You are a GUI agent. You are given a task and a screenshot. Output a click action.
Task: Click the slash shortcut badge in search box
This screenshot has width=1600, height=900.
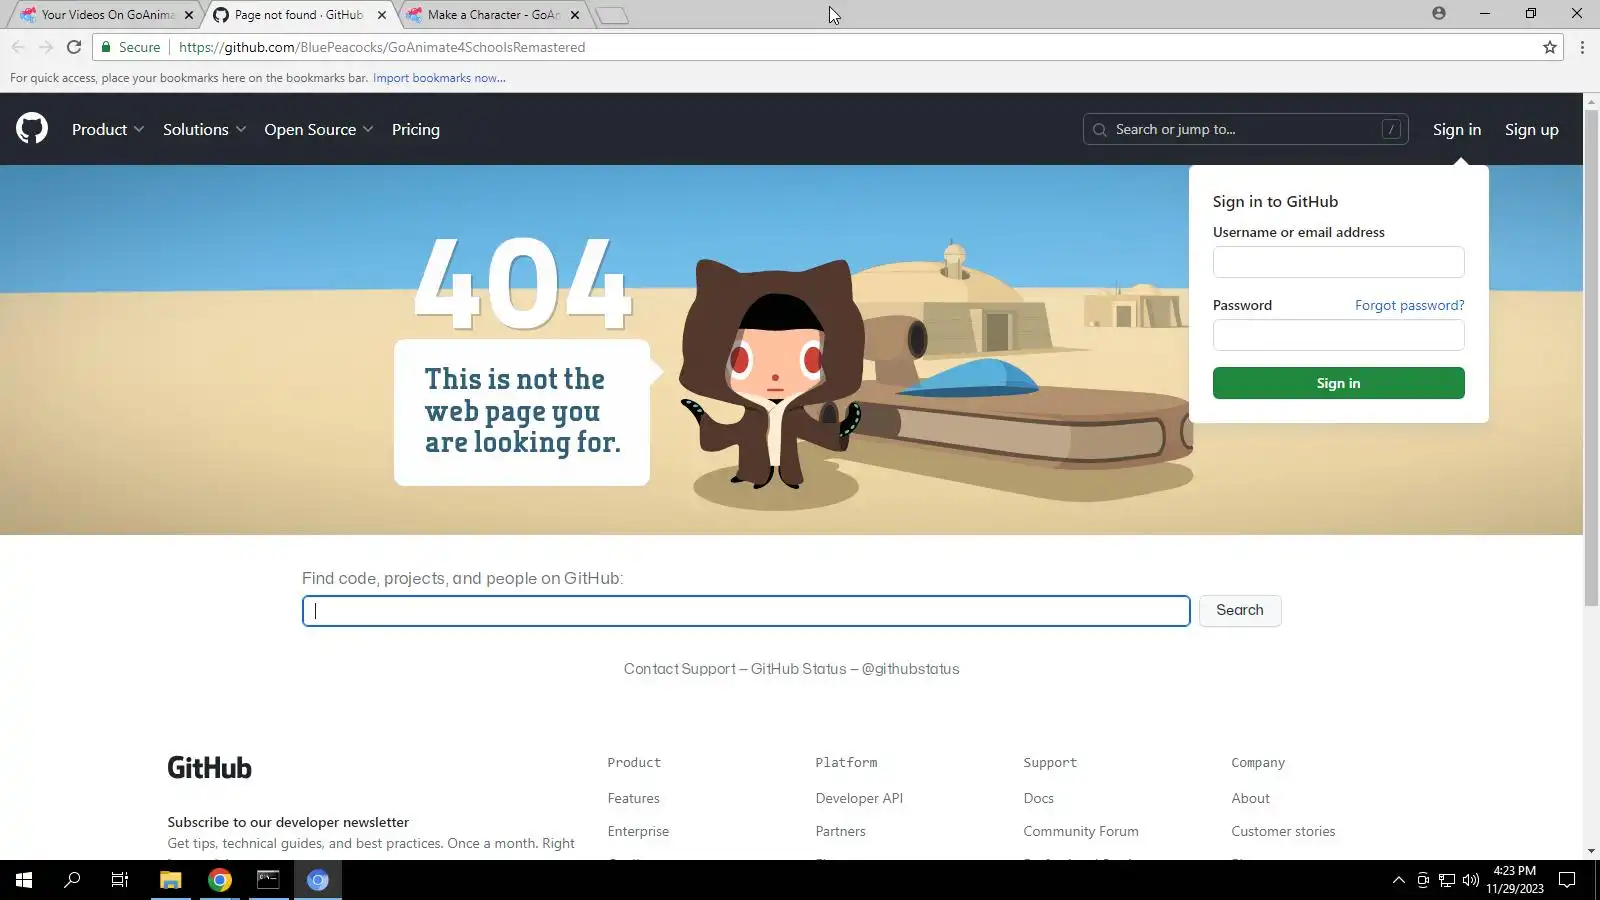click(x=1391, y=129)
